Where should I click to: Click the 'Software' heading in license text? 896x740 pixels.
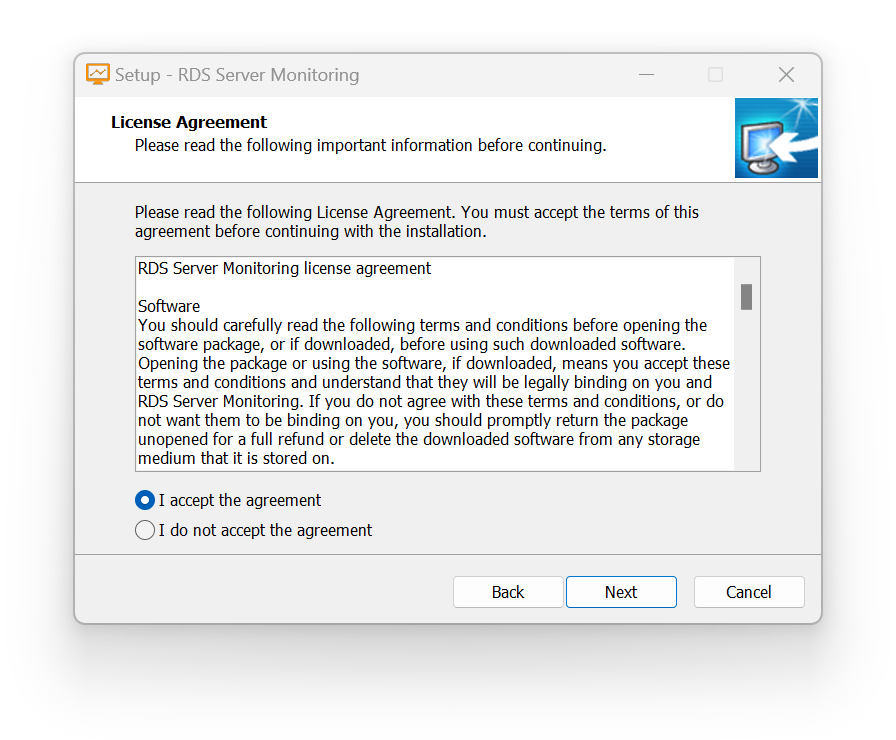(169, 306)
